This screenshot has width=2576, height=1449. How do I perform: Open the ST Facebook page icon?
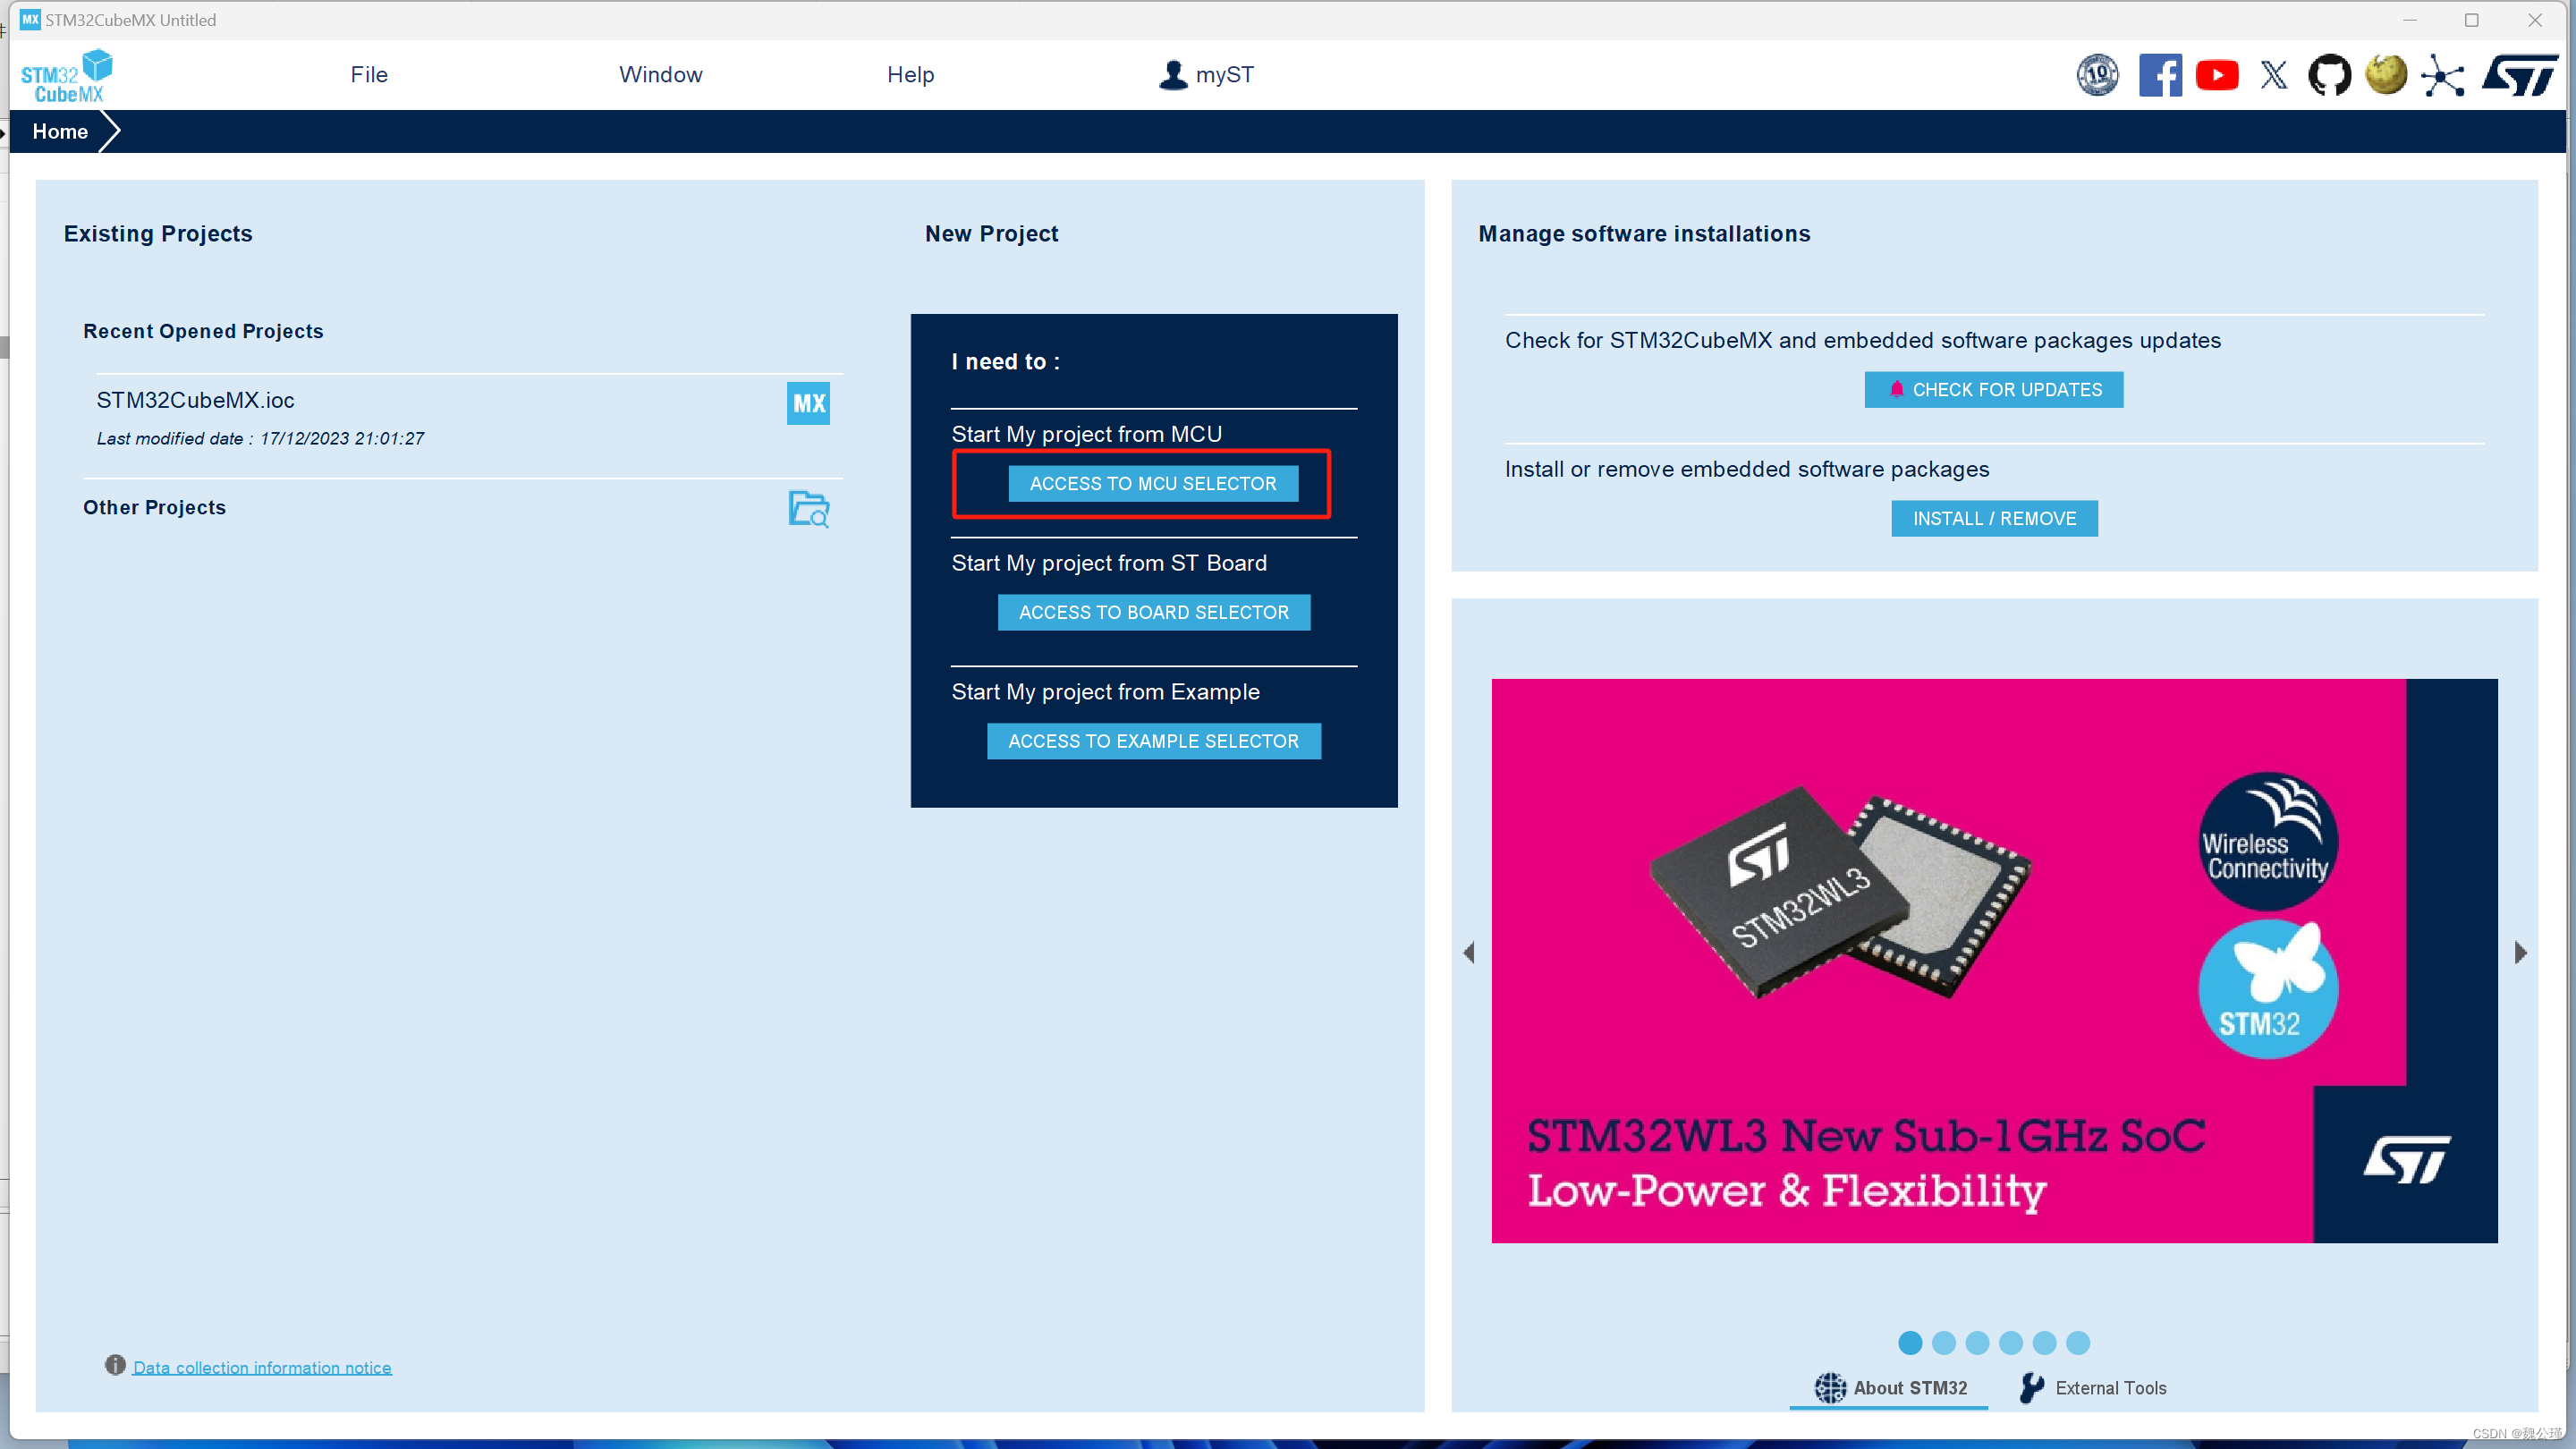[x=2160, y=75]
